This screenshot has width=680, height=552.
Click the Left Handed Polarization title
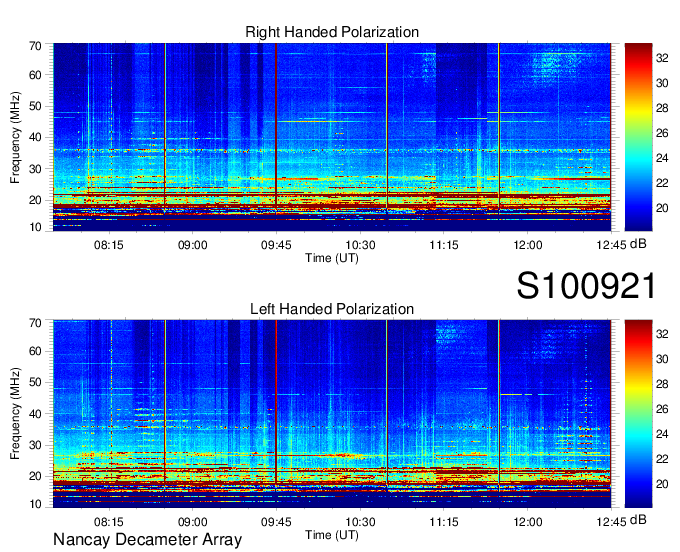332,309
